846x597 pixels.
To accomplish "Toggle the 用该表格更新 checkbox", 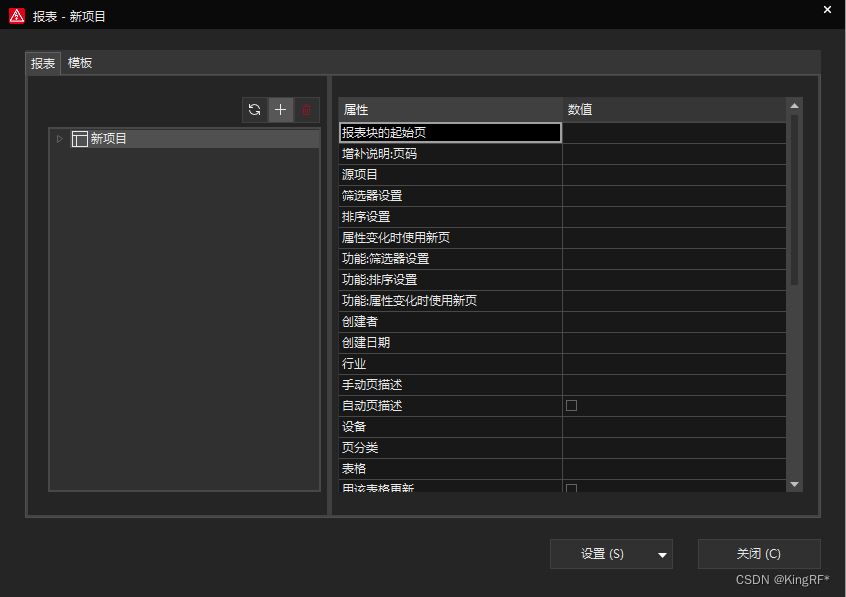I will [572, 488].
